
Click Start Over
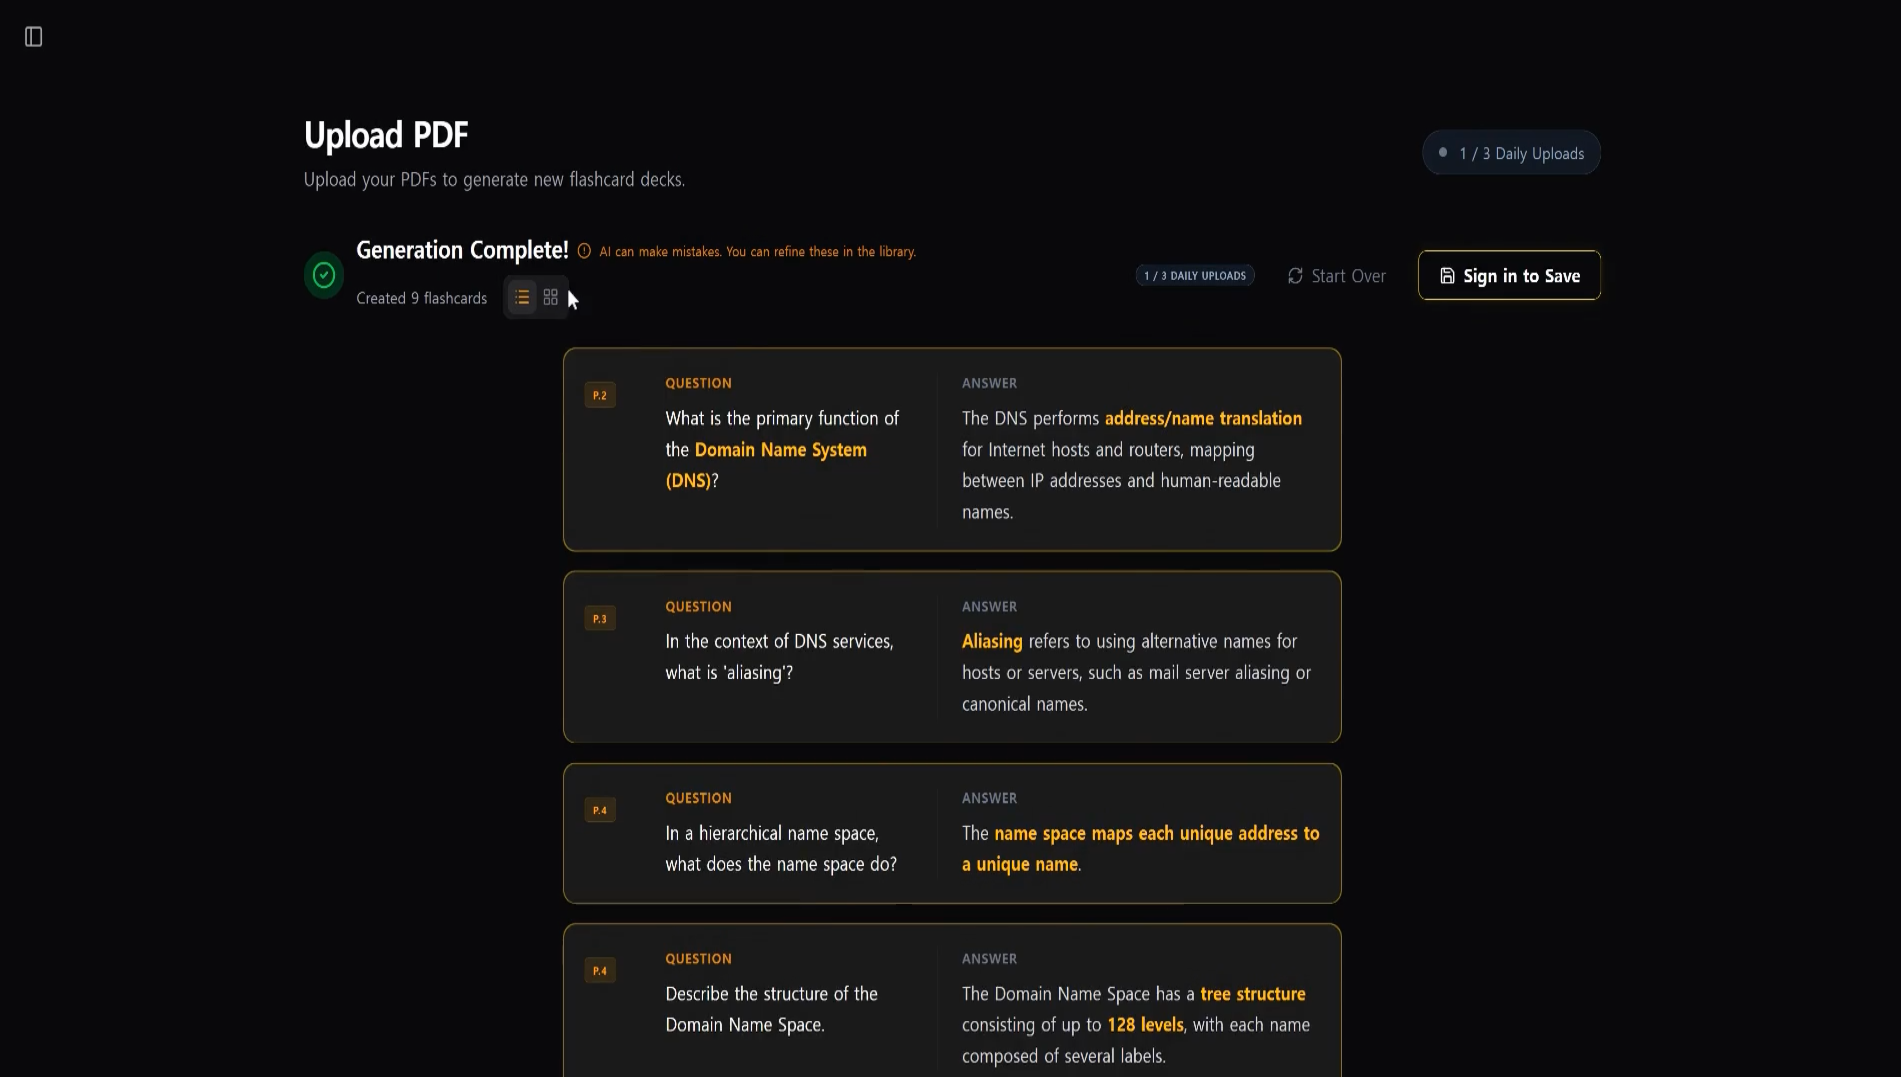pyautogui.click(x=1347, y=275)
